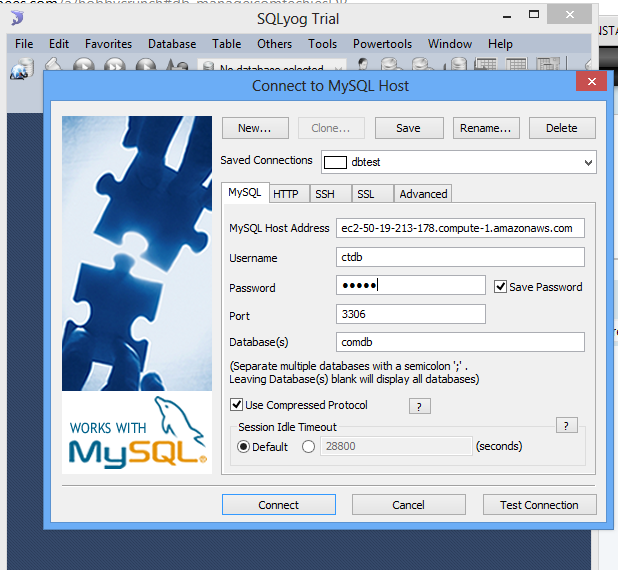Click the white color box beside dbtest
This screenshot has height=570, width=618.
[335, 162]
